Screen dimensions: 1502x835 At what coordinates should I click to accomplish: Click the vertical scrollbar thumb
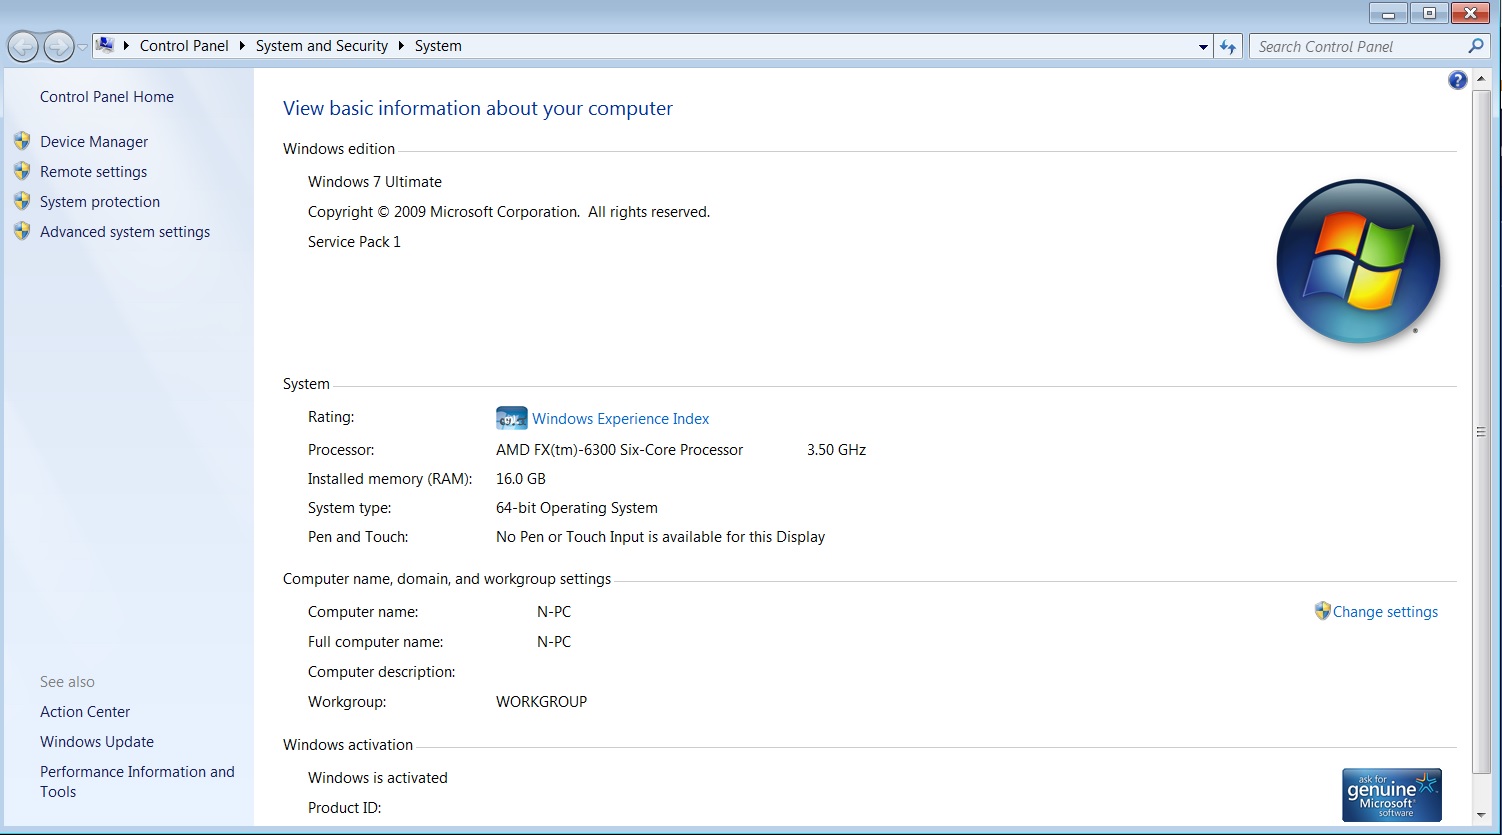coord(1481,432)
